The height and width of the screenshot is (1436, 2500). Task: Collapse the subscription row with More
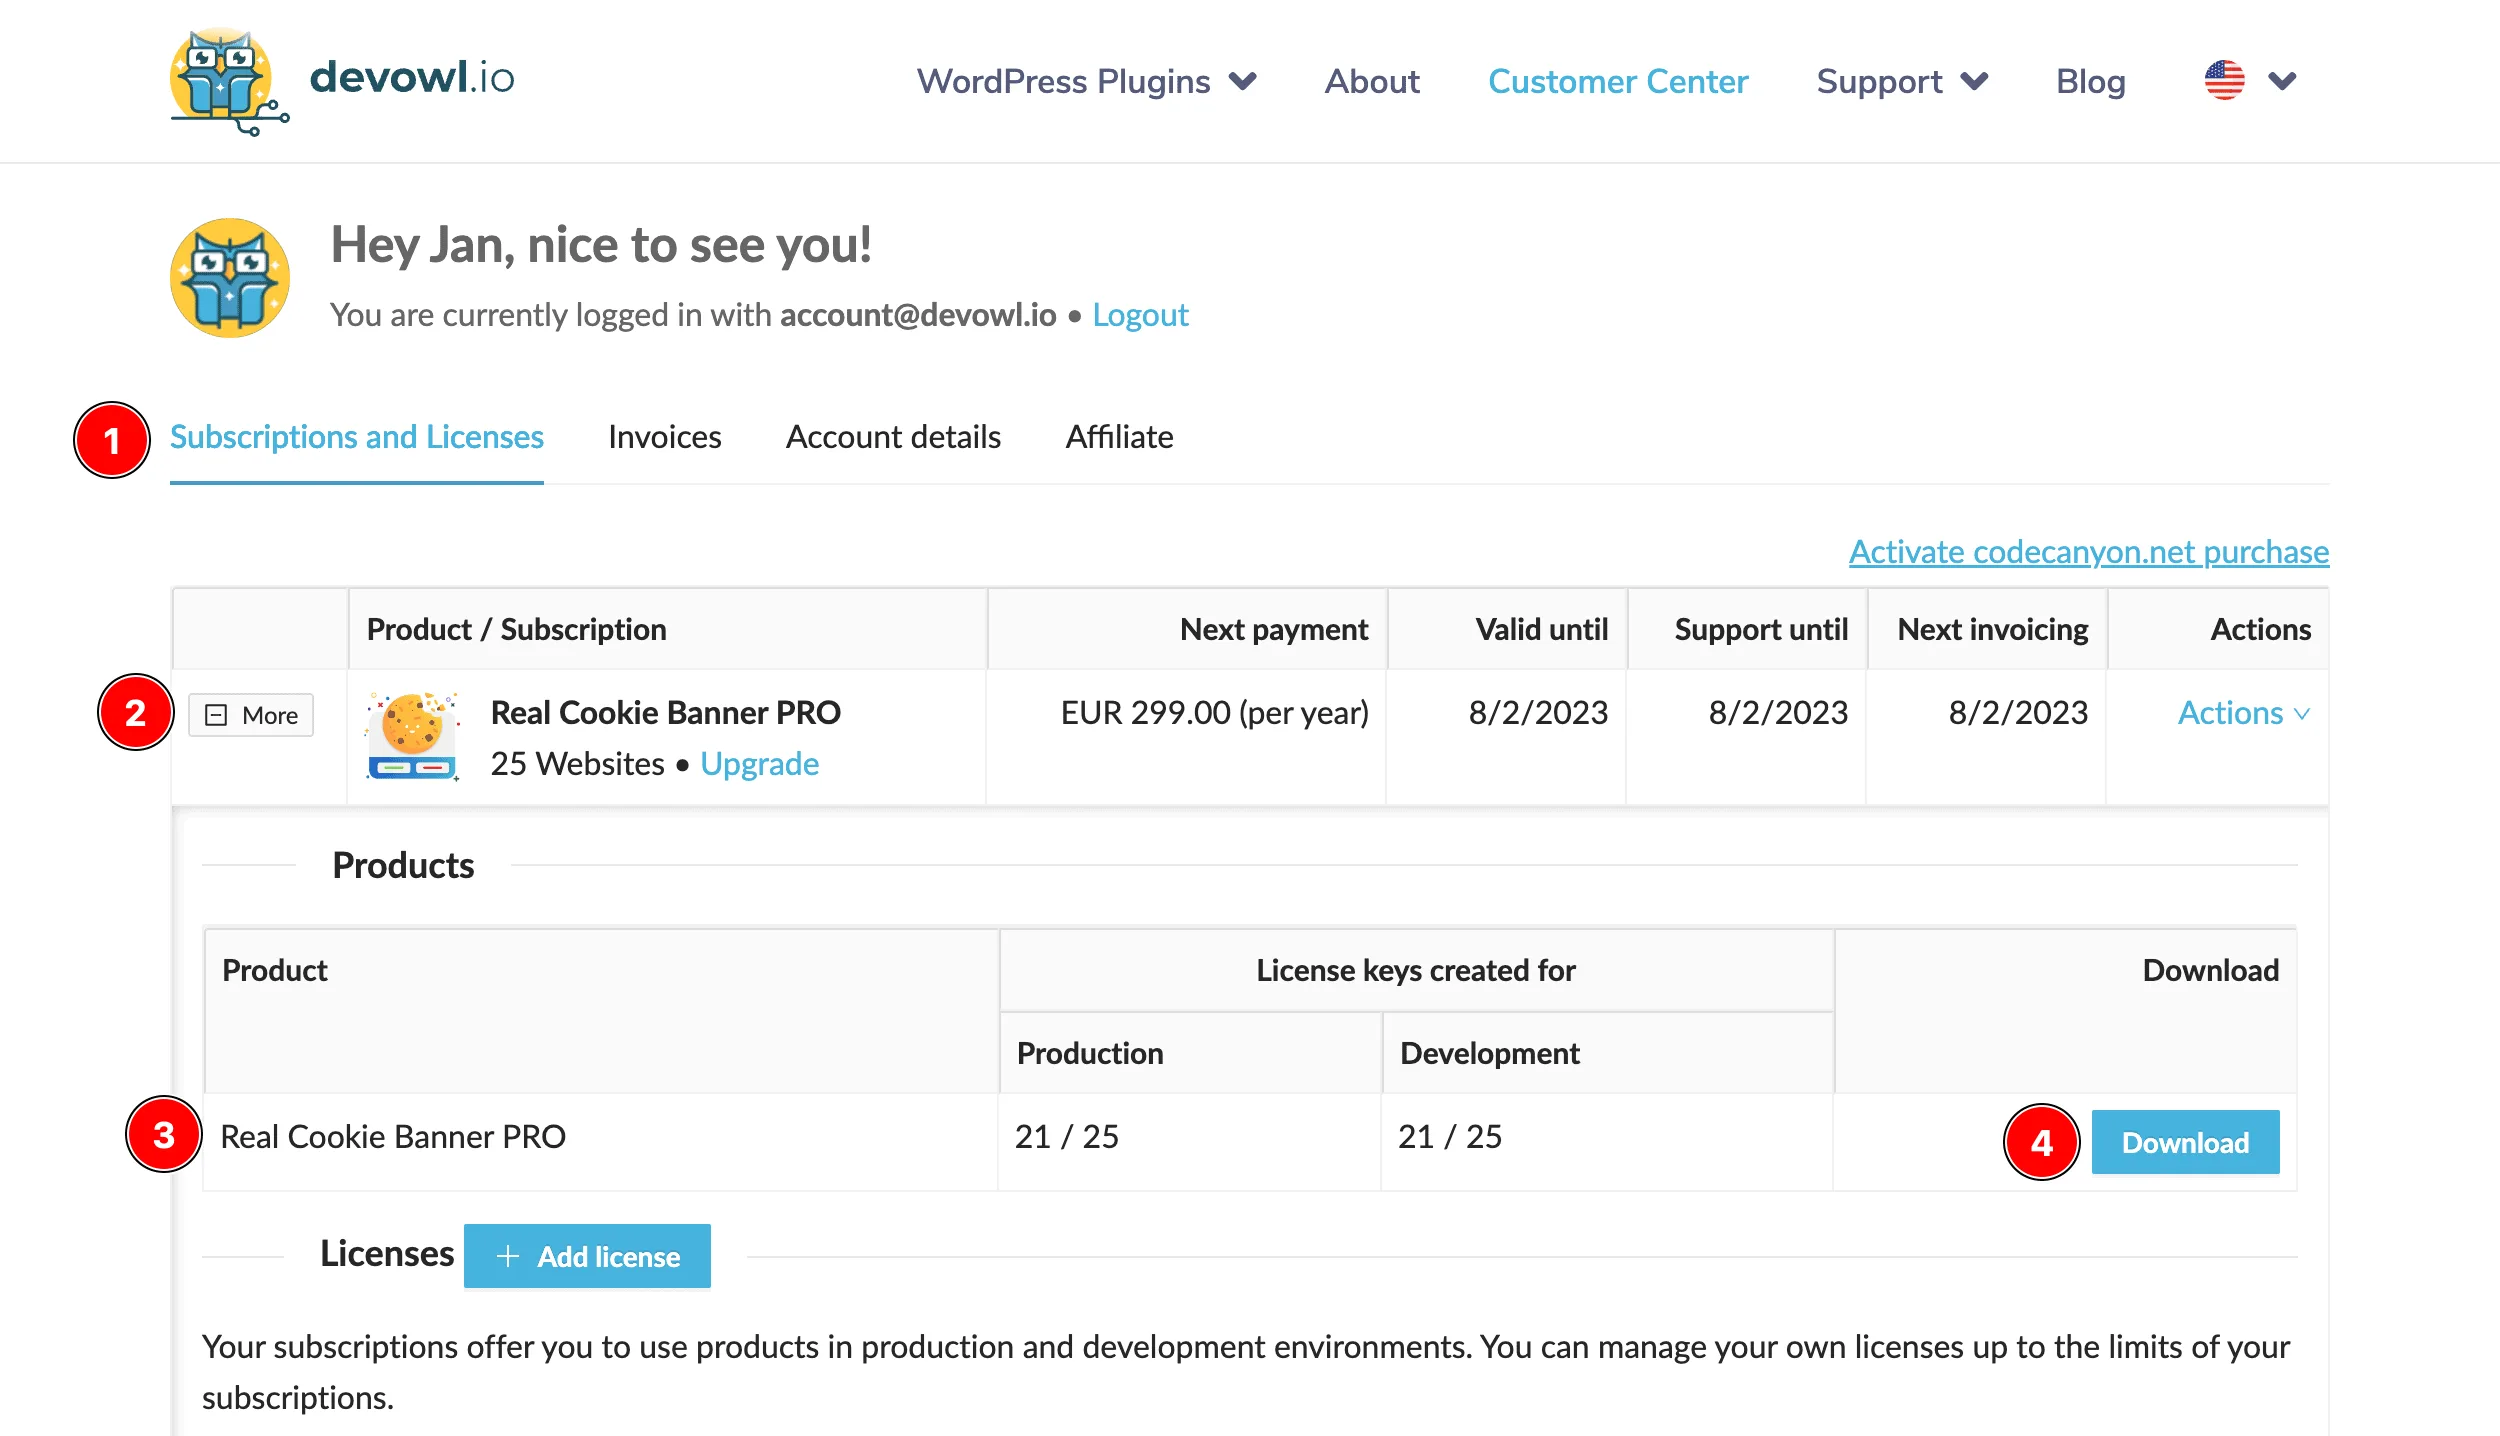coord(251,715)
